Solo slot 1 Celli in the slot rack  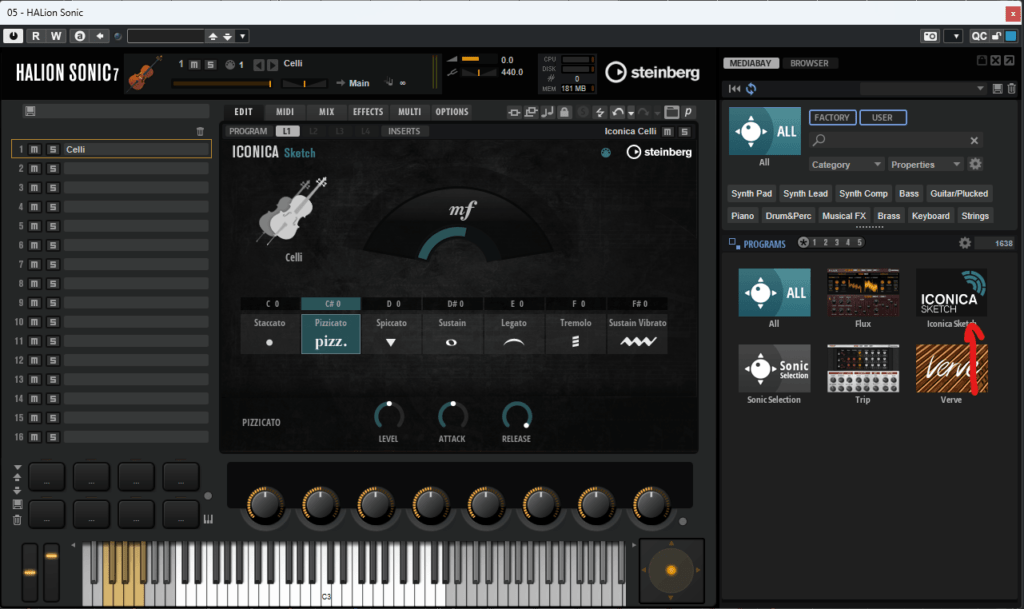tap(53, 149)
